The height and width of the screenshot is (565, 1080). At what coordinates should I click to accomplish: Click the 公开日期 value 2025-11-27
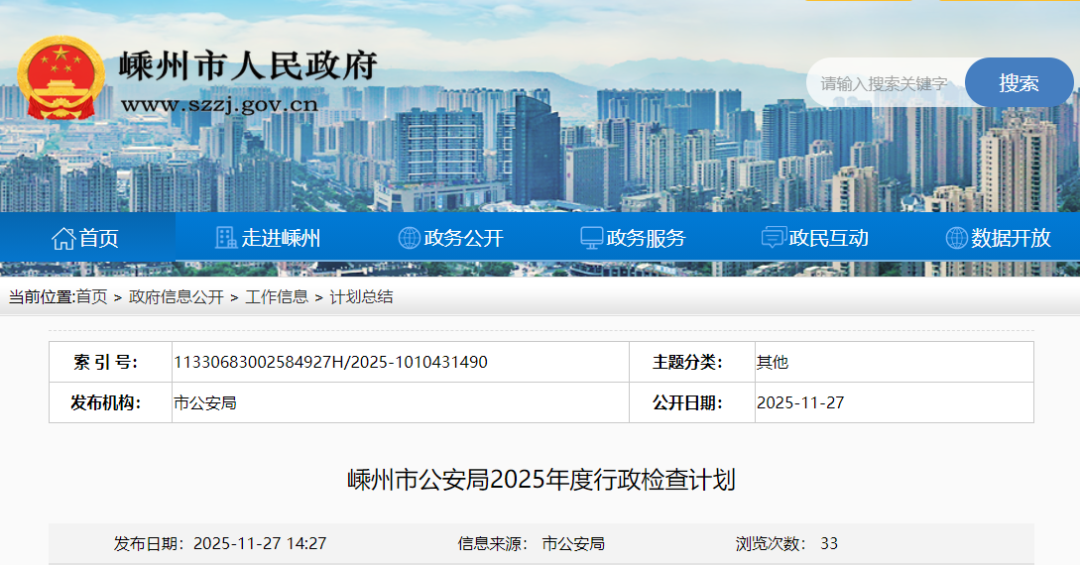[800, 403]
